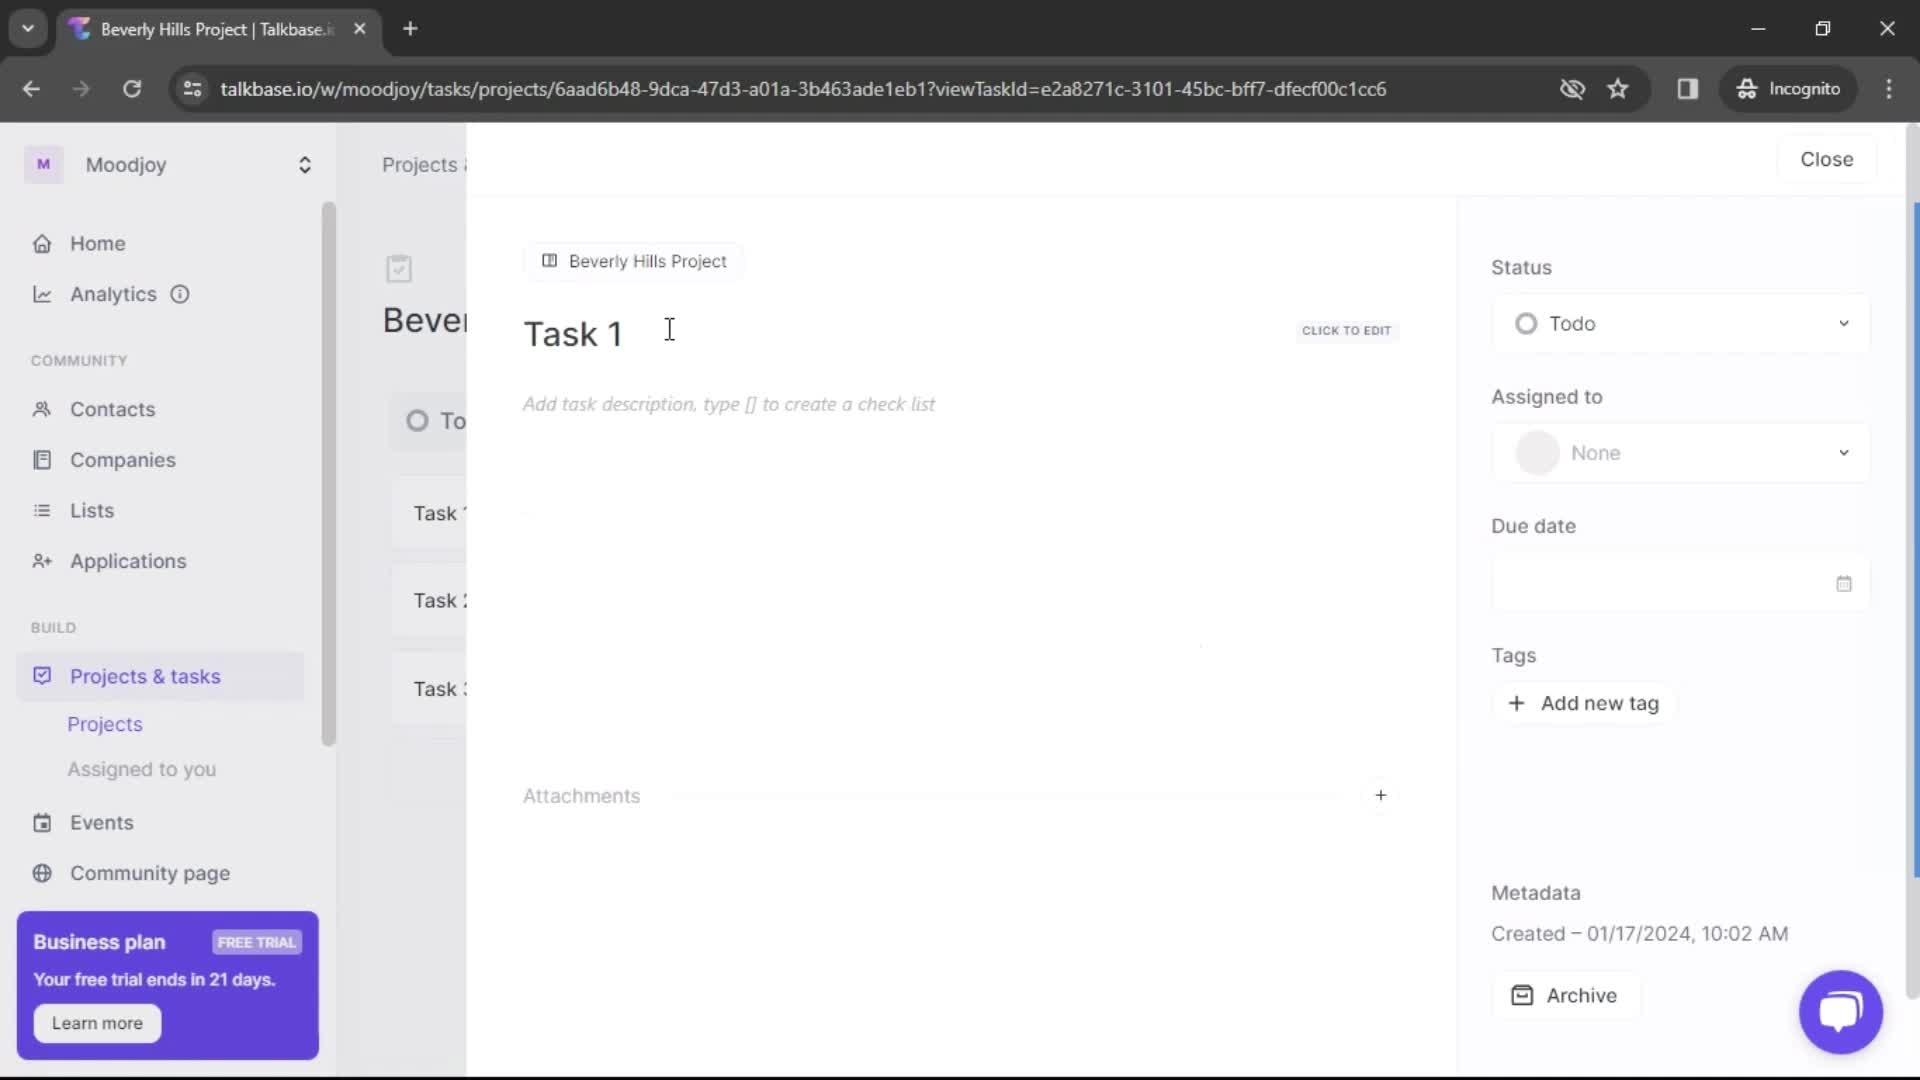
Task: Expand the Assigned to dropdown
Action: pos(1681,452)
